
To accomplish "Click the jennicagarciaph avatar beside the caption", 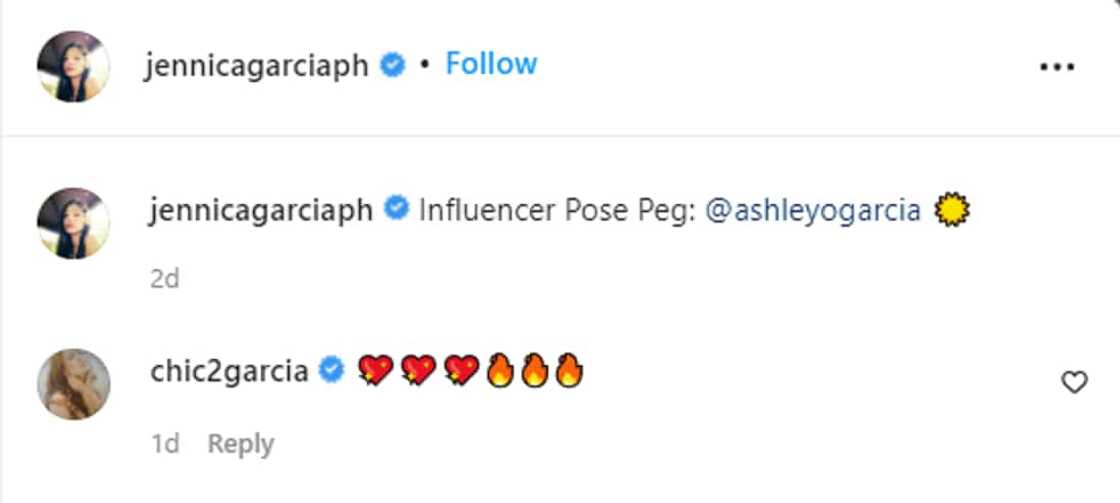I will click(x=73, y=223).
